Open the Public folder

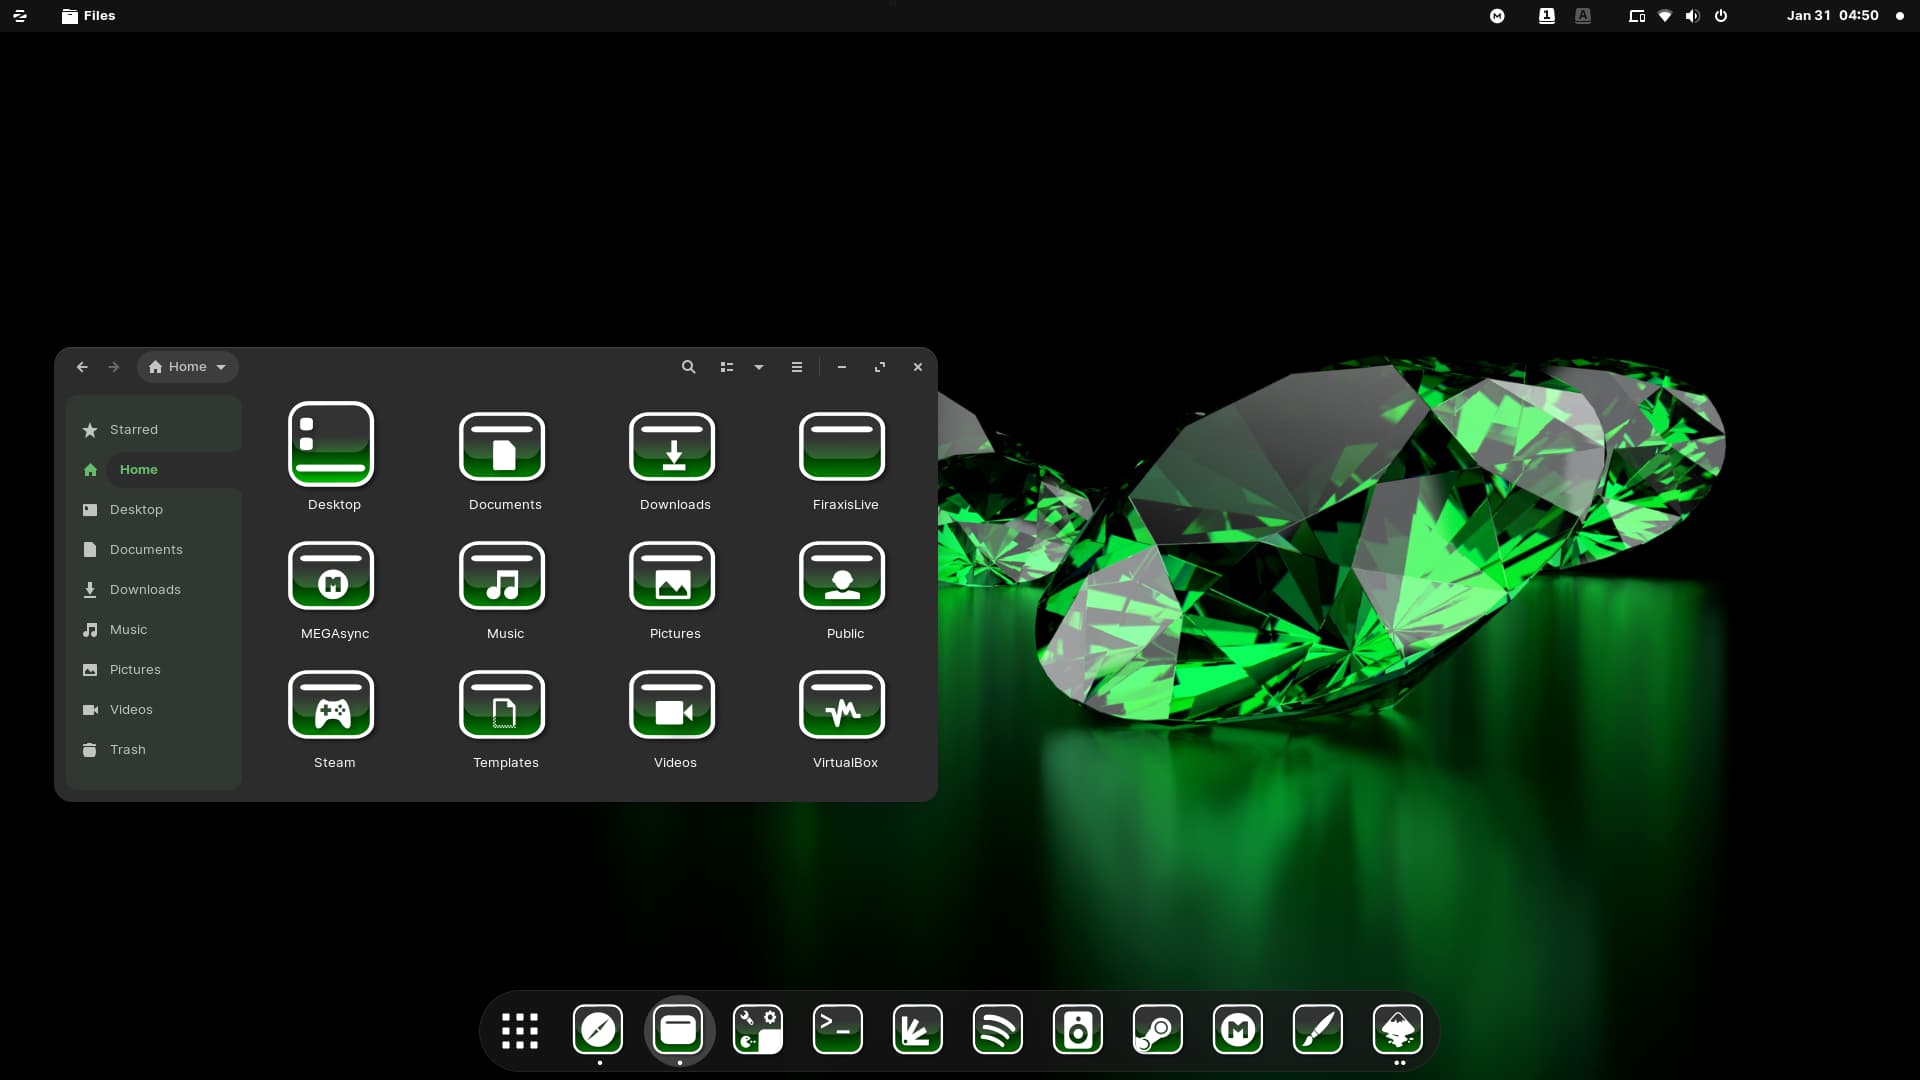click(x=842, y=575)
